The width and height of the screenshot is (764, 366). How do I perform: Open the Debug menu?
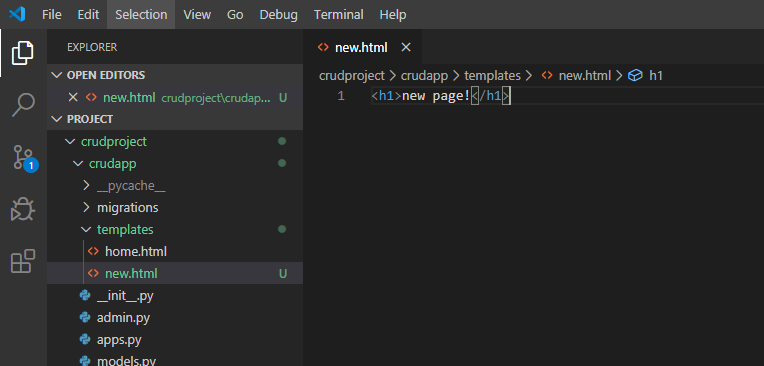click(278, 15)
